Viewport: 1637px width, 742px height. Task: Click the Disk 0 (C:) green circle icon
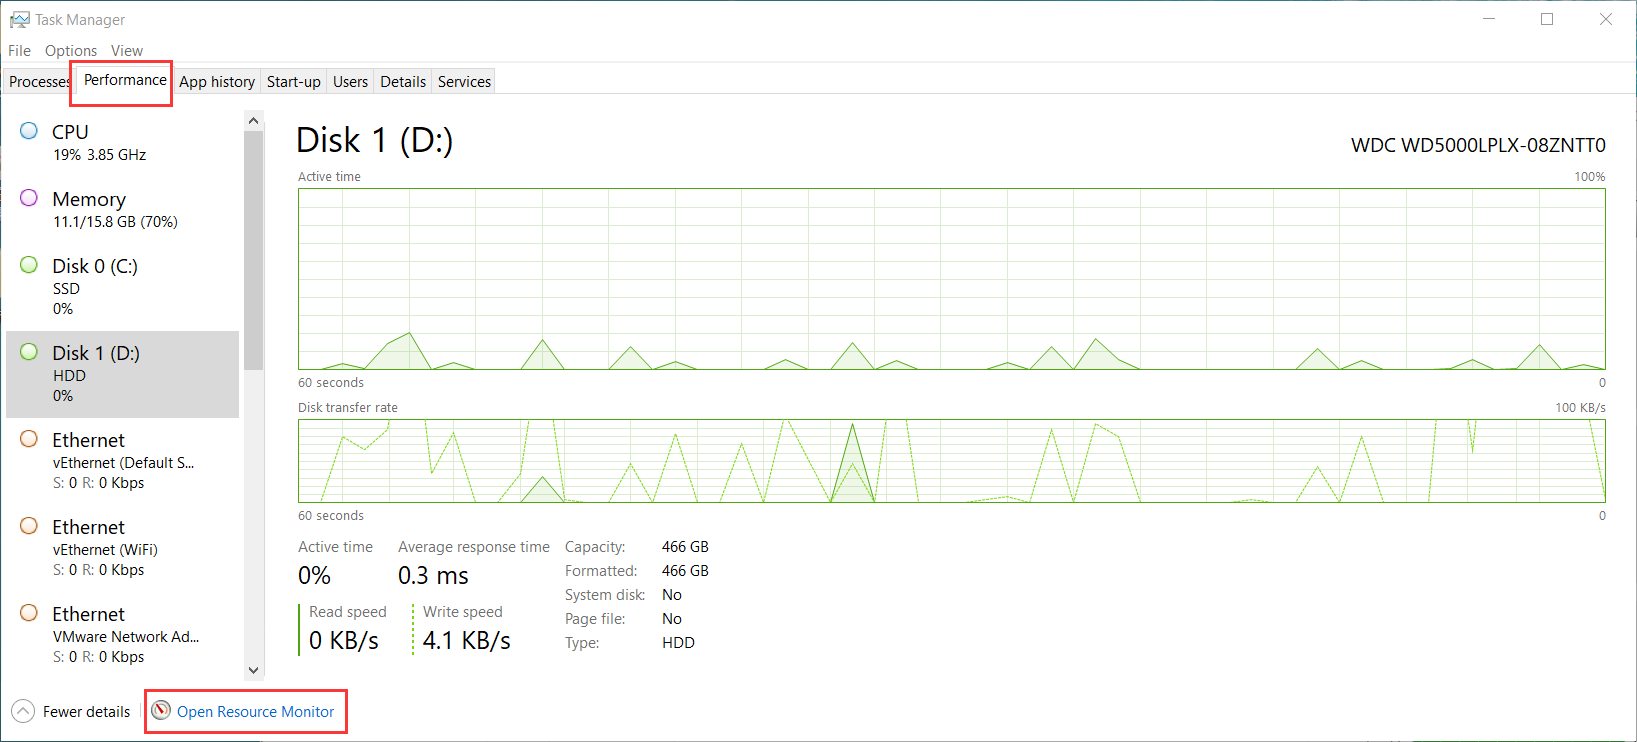click(29, 265)
